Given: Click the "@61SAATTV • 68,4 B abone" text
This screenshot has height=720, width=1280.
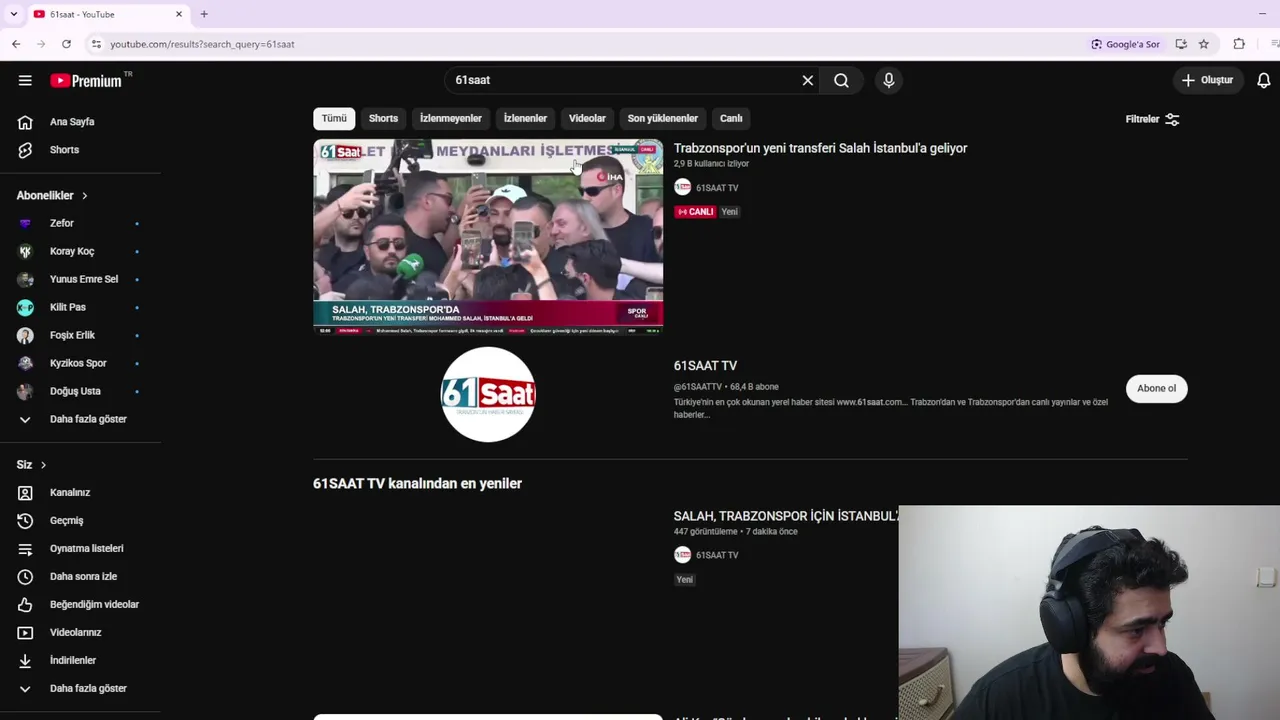Looking at the screenshot, I should click(x=726, y=387).
